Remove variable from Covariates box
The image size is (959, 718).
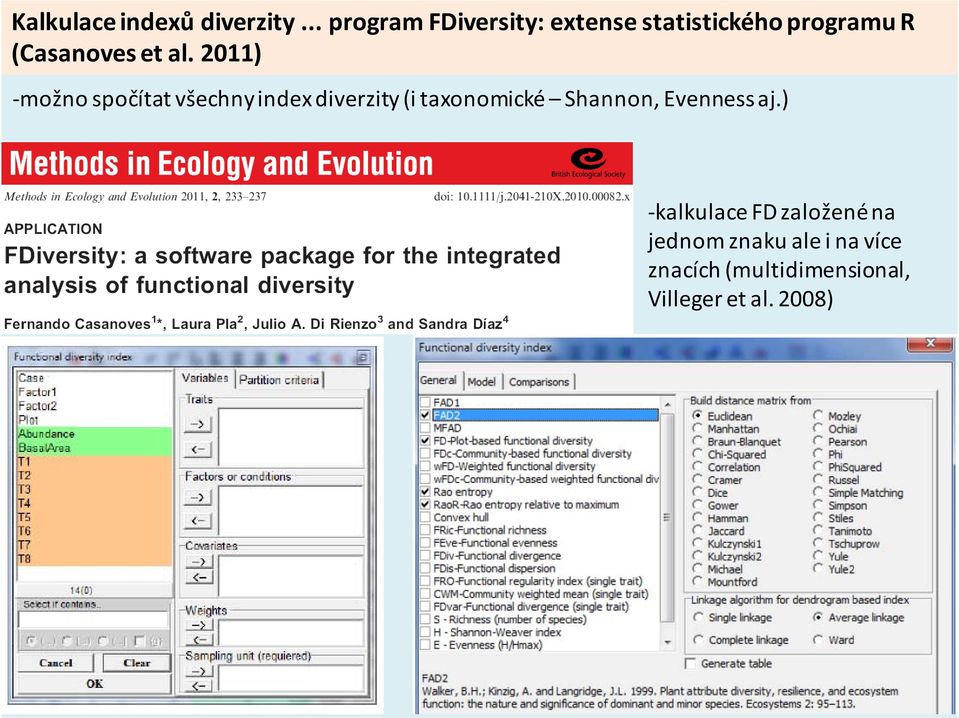pos(199,577)
